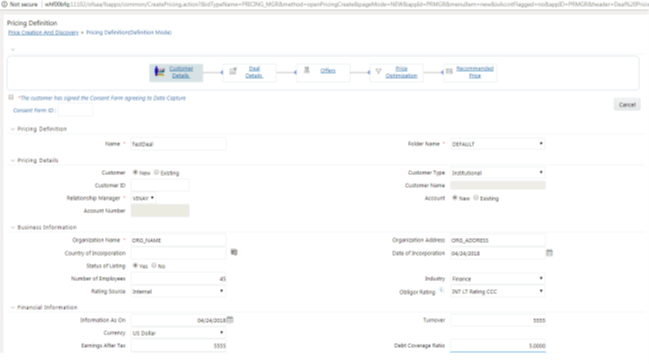649x364 pixels.
Task: Click the Earnings After Tax field
Action: pos(178,345)
